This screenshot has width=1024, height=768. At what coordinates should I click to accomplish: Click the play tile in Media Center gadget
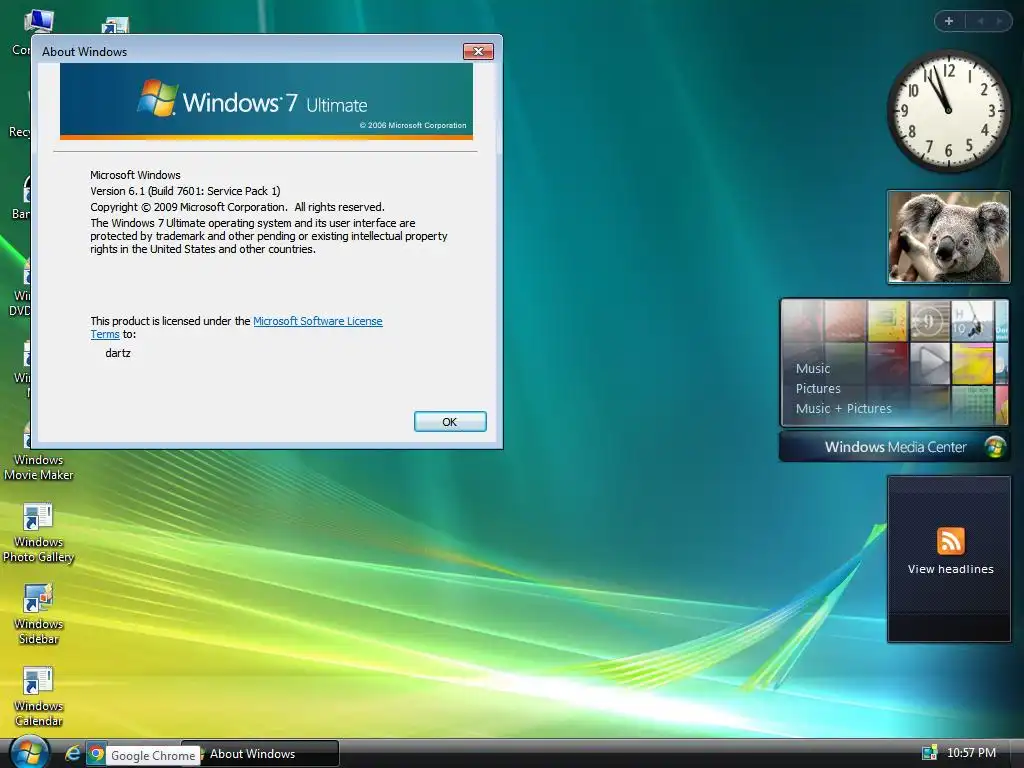[929, 362]
